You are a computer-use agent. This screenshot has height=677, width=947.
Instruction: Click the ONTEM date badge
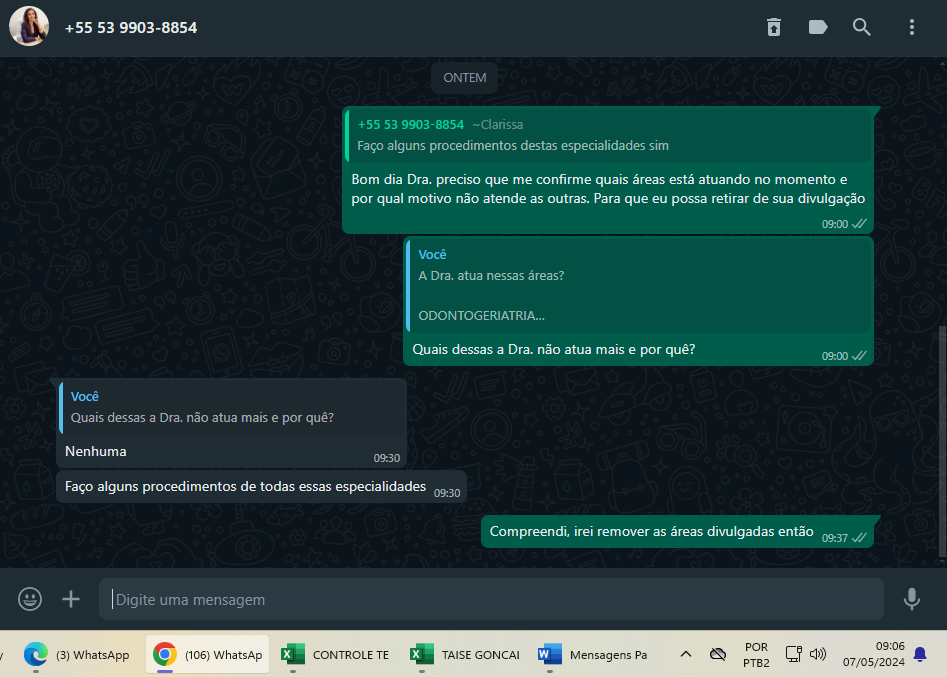tap(464, 78)
